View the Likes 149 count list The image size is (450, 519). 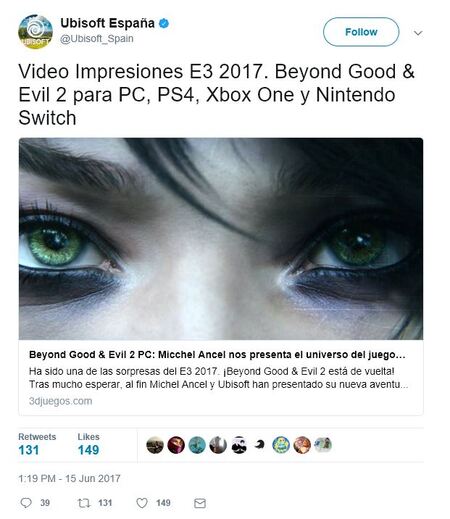[88, 445]
